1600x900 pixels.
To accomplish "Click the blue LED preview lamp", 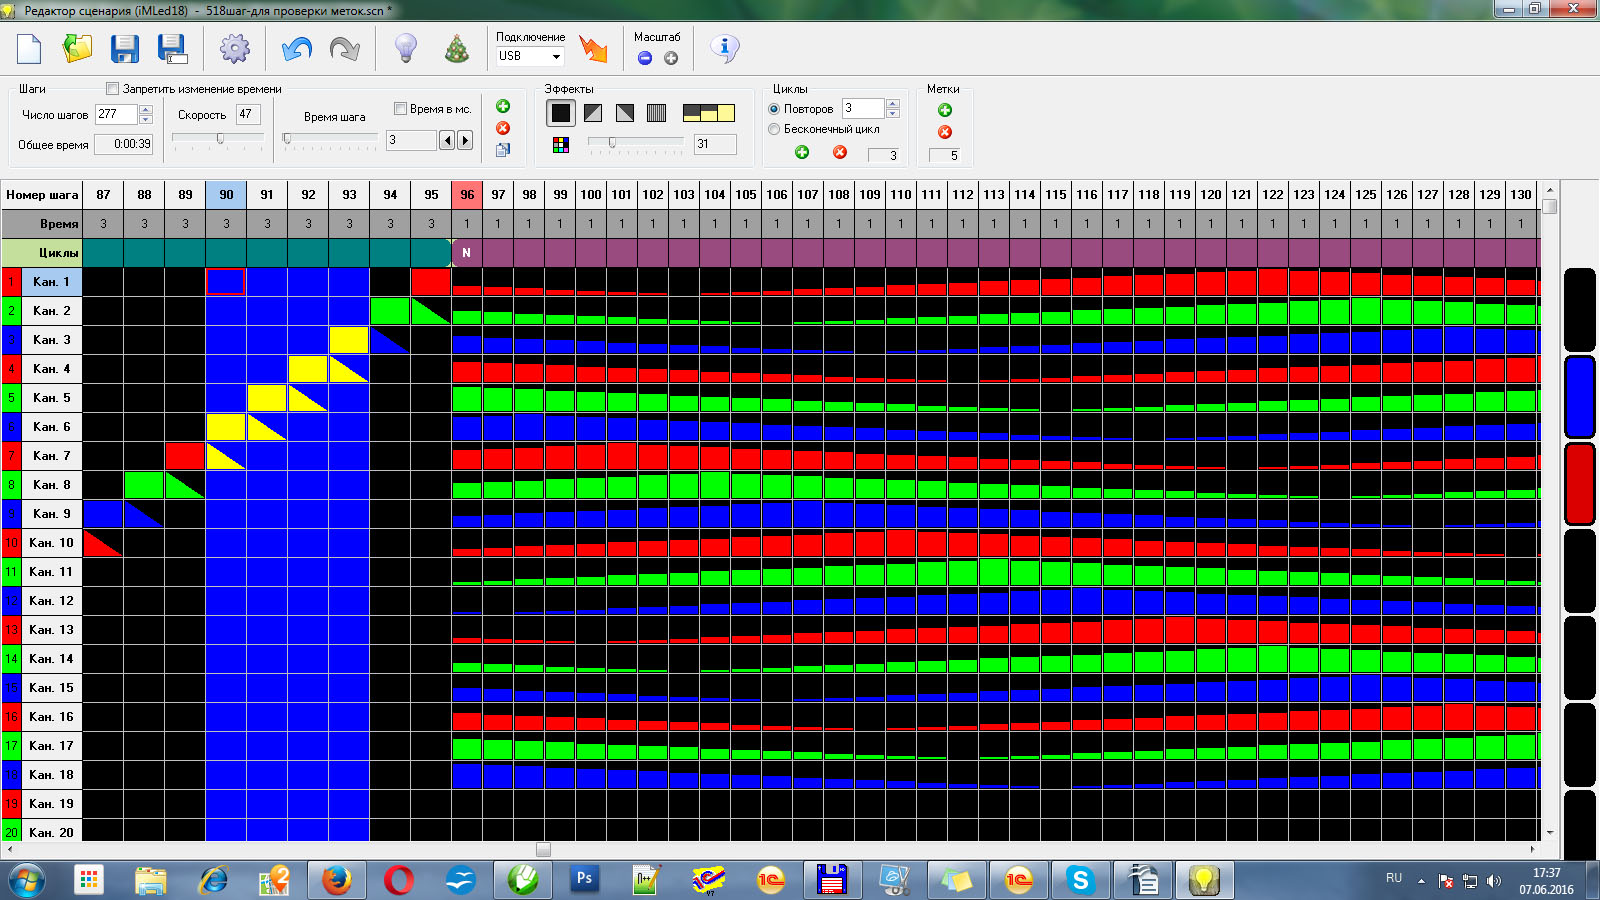I will (1580, 396).
